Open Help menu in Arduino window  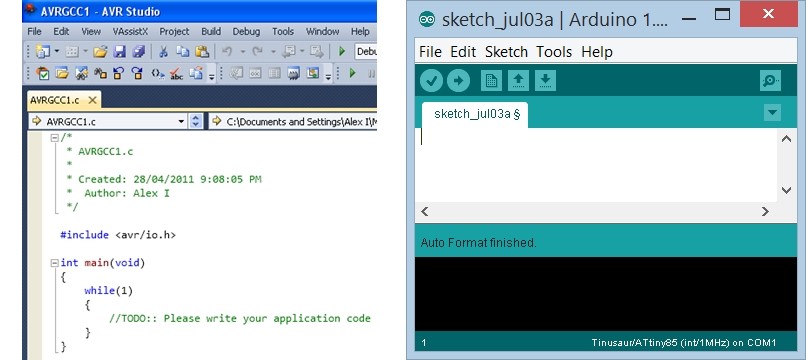pos(597,52)
